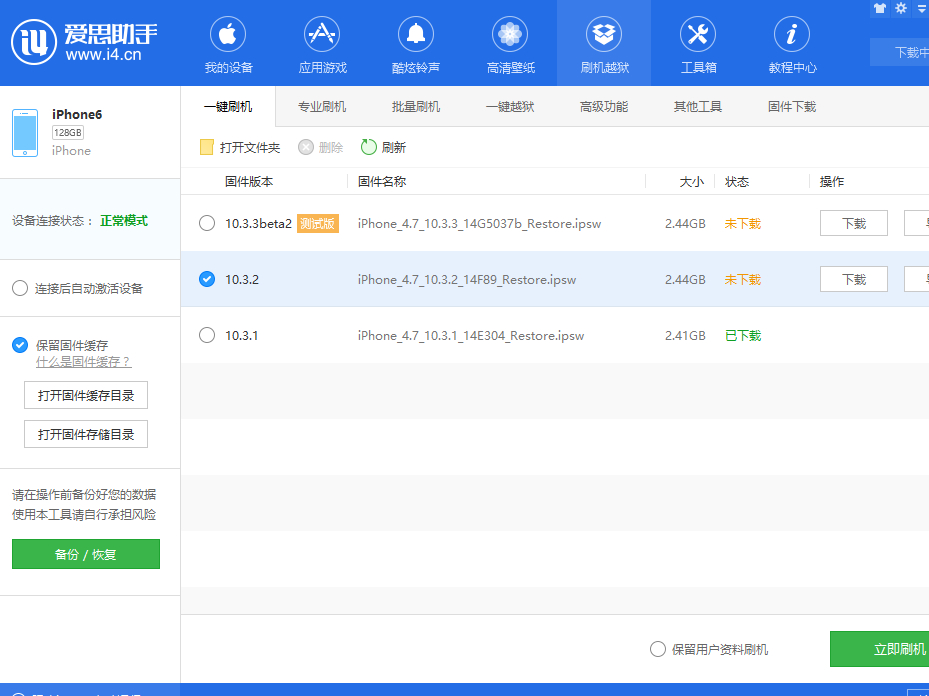
Task: Click file name iPhone_4.7_10.3.3_14G5037b_Restore.ipsw
Action: click(479, 224)
